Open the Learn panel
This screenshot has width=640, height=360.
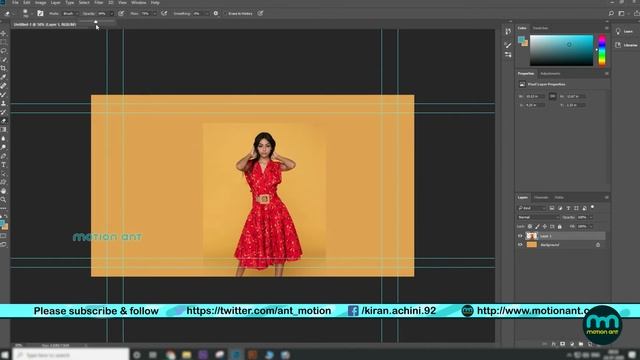pyautogui.click(x=624, y=31)
